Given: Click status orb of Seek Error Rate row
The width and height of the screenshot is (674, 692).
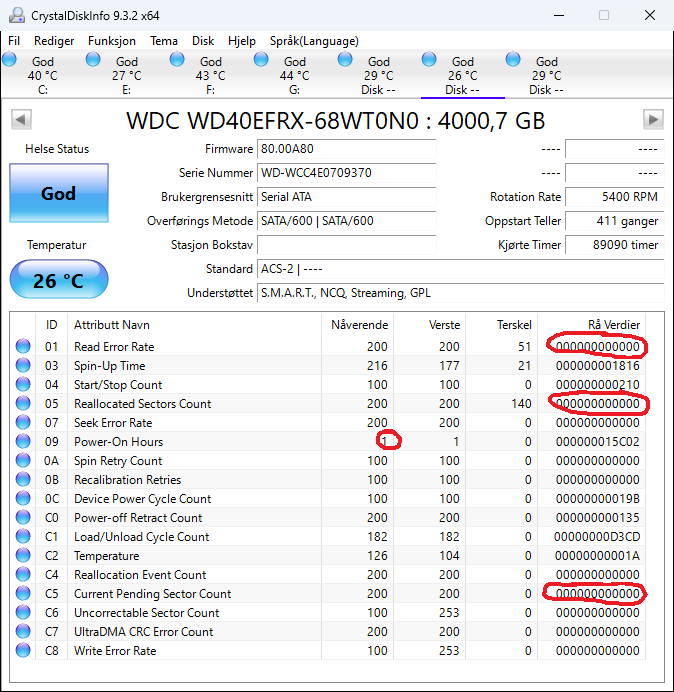Looking at the screenshot, I should click(23, 422).
